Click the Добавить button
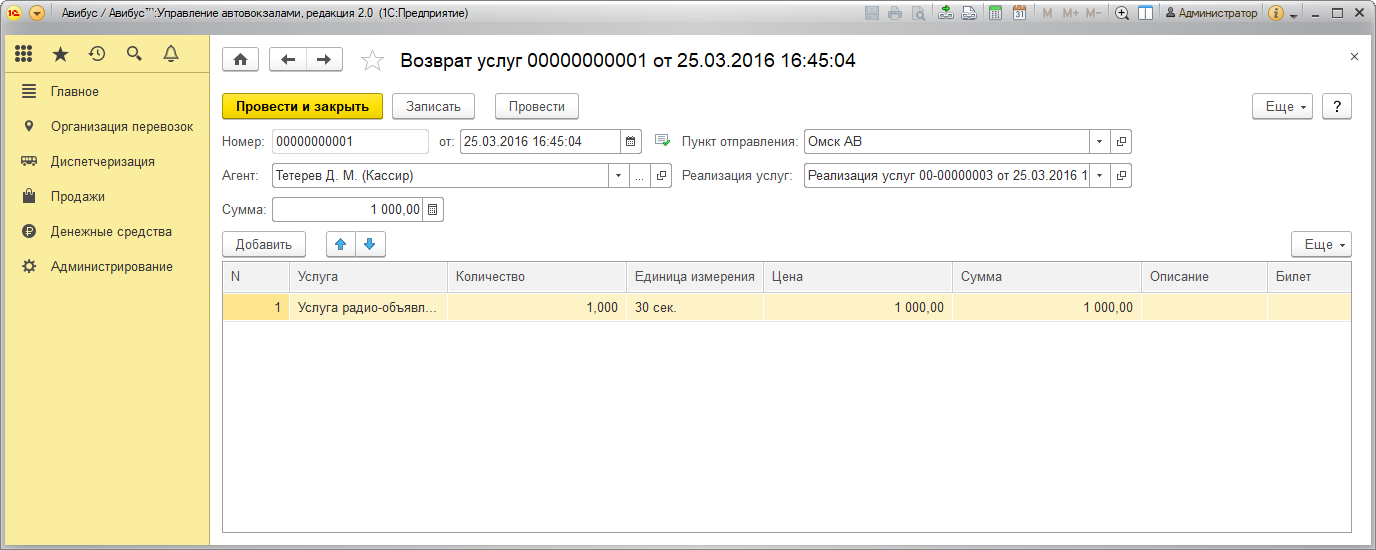The image size is (1376, 550). coord(263,244)
